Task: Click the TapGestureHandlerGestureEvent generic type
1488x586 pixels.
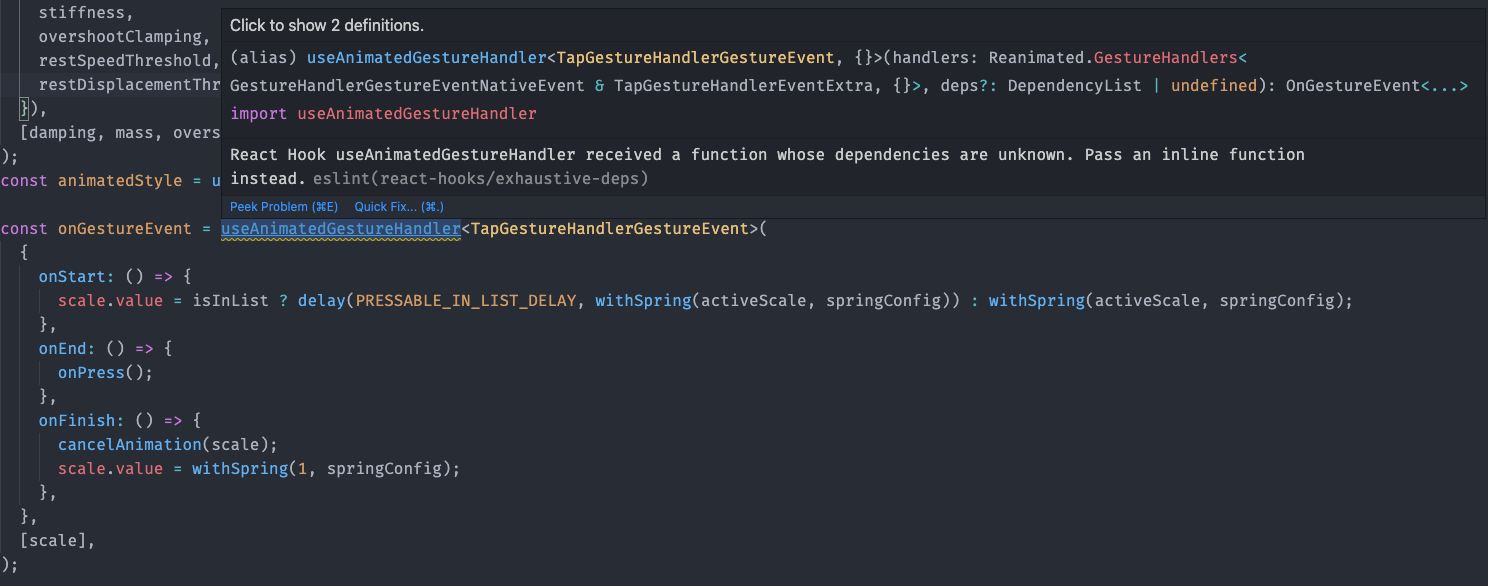Action: coord(612,228)
